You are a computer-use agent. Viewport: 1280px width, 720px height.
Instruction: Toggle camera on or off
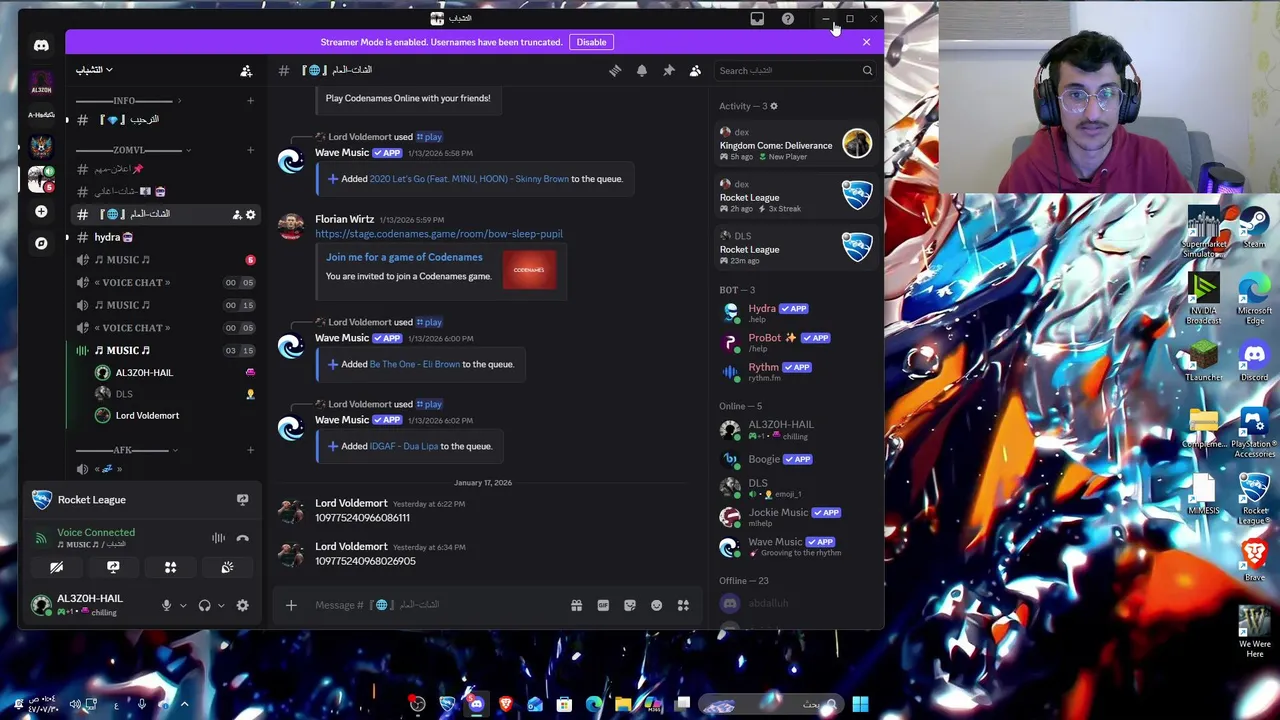point(56,567)
